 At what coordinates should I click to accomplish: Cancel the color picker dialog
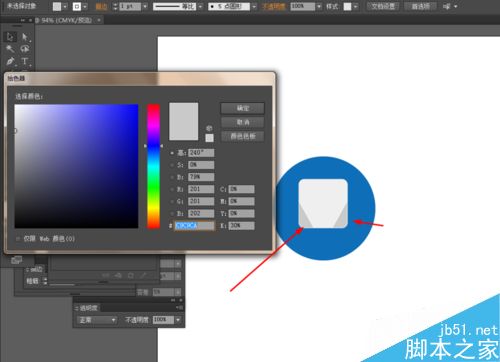(x=242, y=122)
